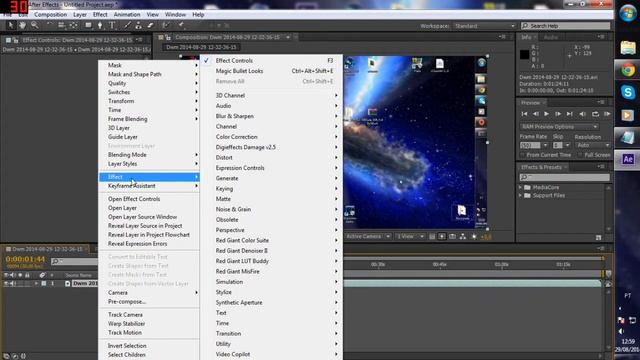Screen dimensions: 640x360
Task: Select the Clone Stamp tool
Action: tap(139, 25)
